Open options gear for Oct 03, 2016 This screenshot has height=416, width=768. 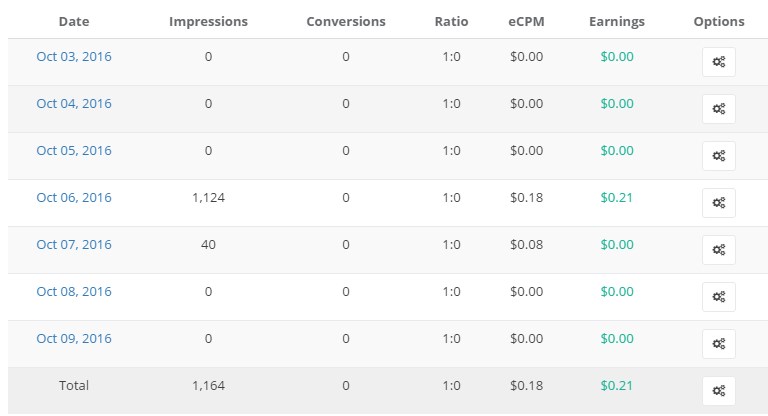point(718,62)
